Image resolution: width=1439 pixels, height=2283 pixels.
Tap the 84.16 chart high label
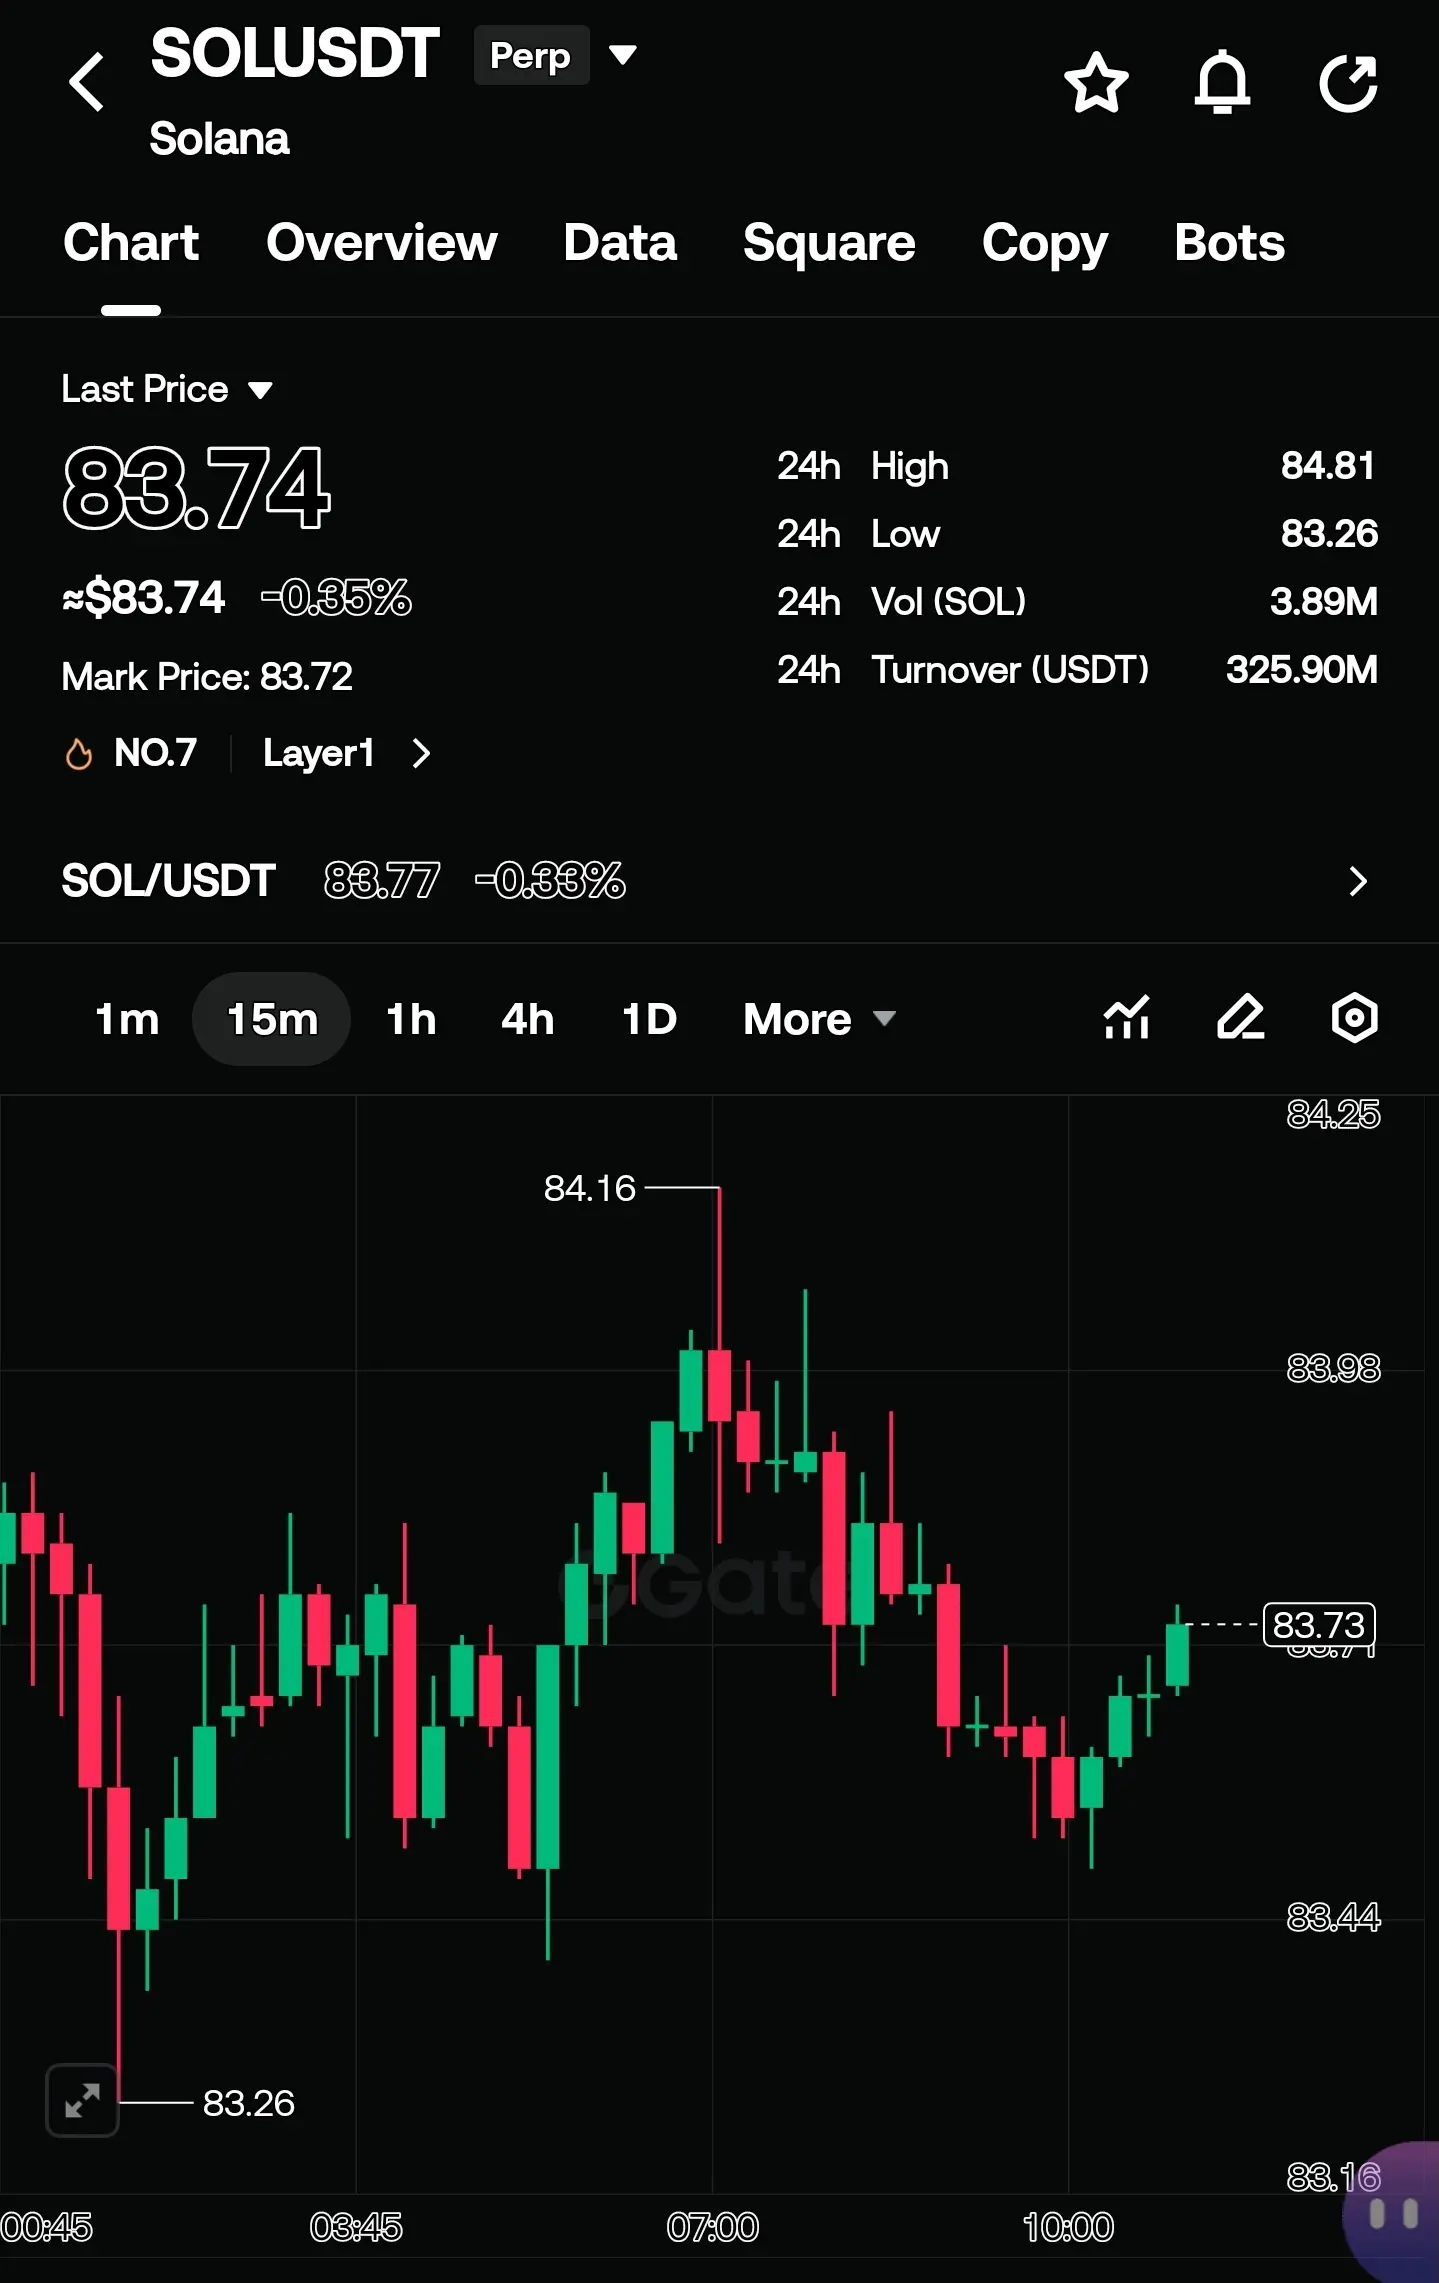pos(590,1188)
